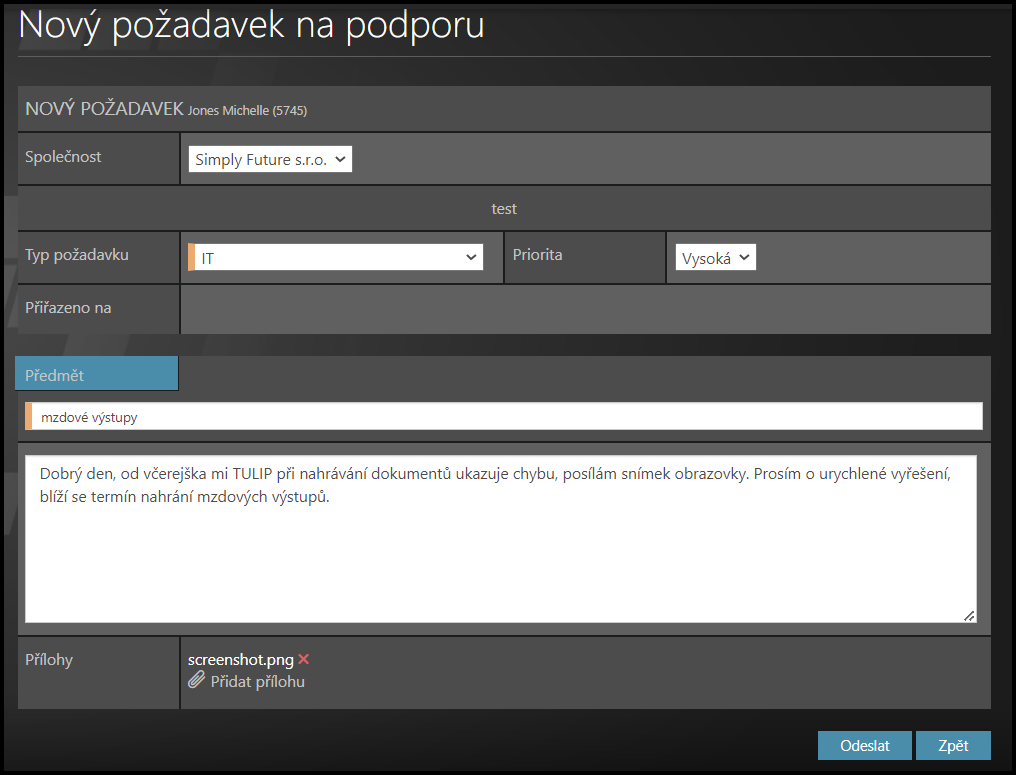This screenshot has width=1016, height=775.
Task: Click the Přidat přílohu link
Action: pyautogui.click(x=257, y=681)
